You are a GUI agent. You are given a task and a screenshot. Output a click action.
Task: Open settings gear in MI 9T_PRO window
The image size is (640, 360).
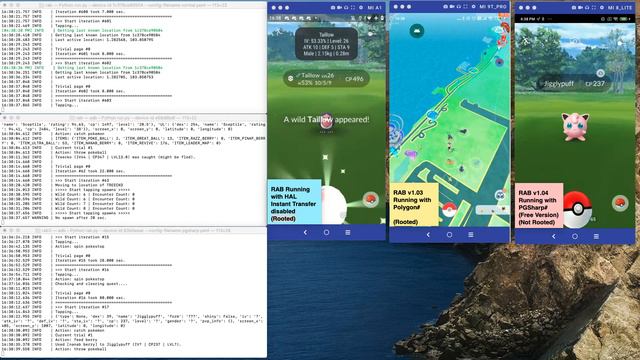[473, 7]
